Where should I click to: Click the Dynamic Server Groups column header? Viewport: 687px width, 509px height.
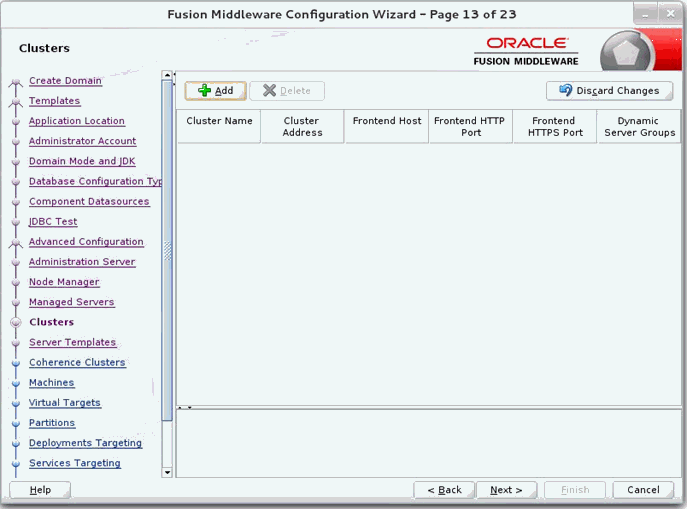[639, 127]
